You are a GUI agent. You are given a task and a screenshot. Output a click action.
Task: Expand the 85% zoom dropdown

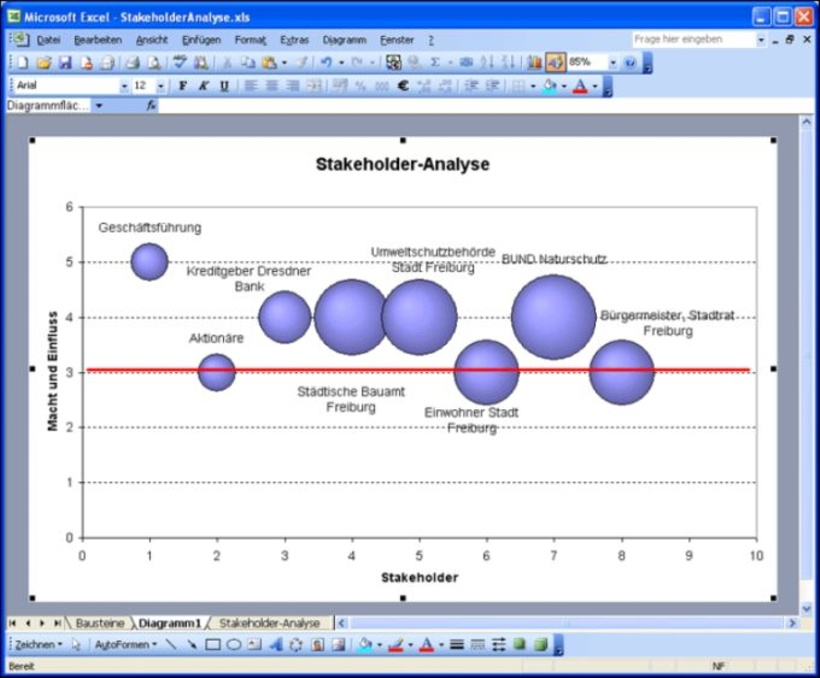[610, 63]
